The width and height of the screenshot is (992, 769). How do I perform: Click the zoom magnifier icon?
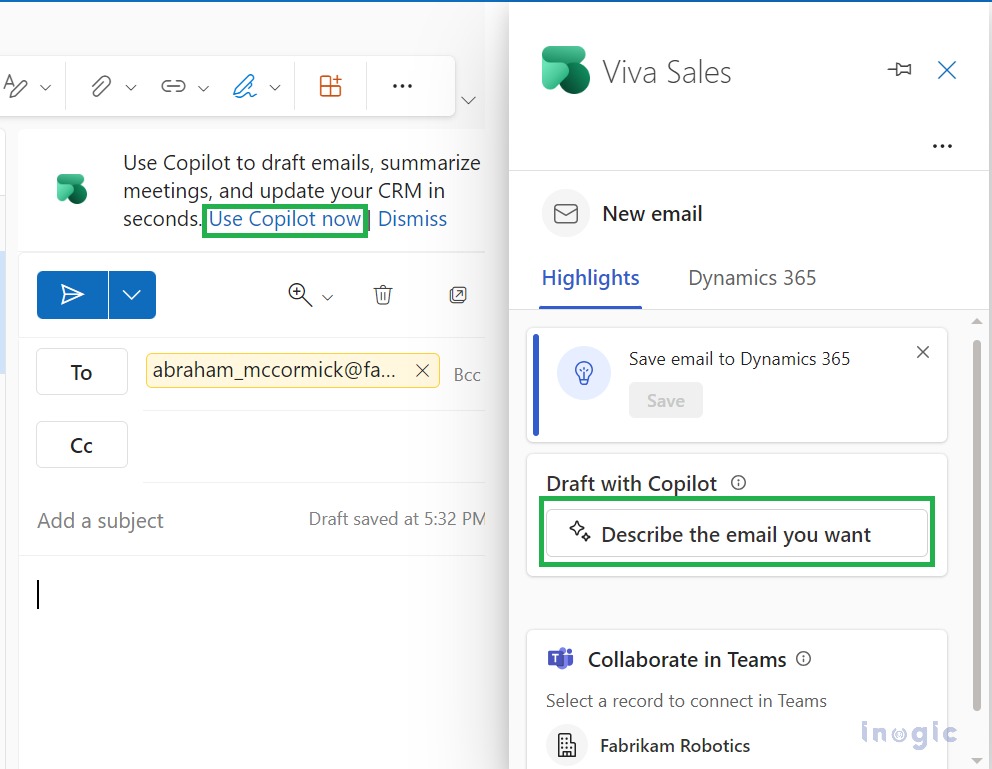click(x=298, y=294)
